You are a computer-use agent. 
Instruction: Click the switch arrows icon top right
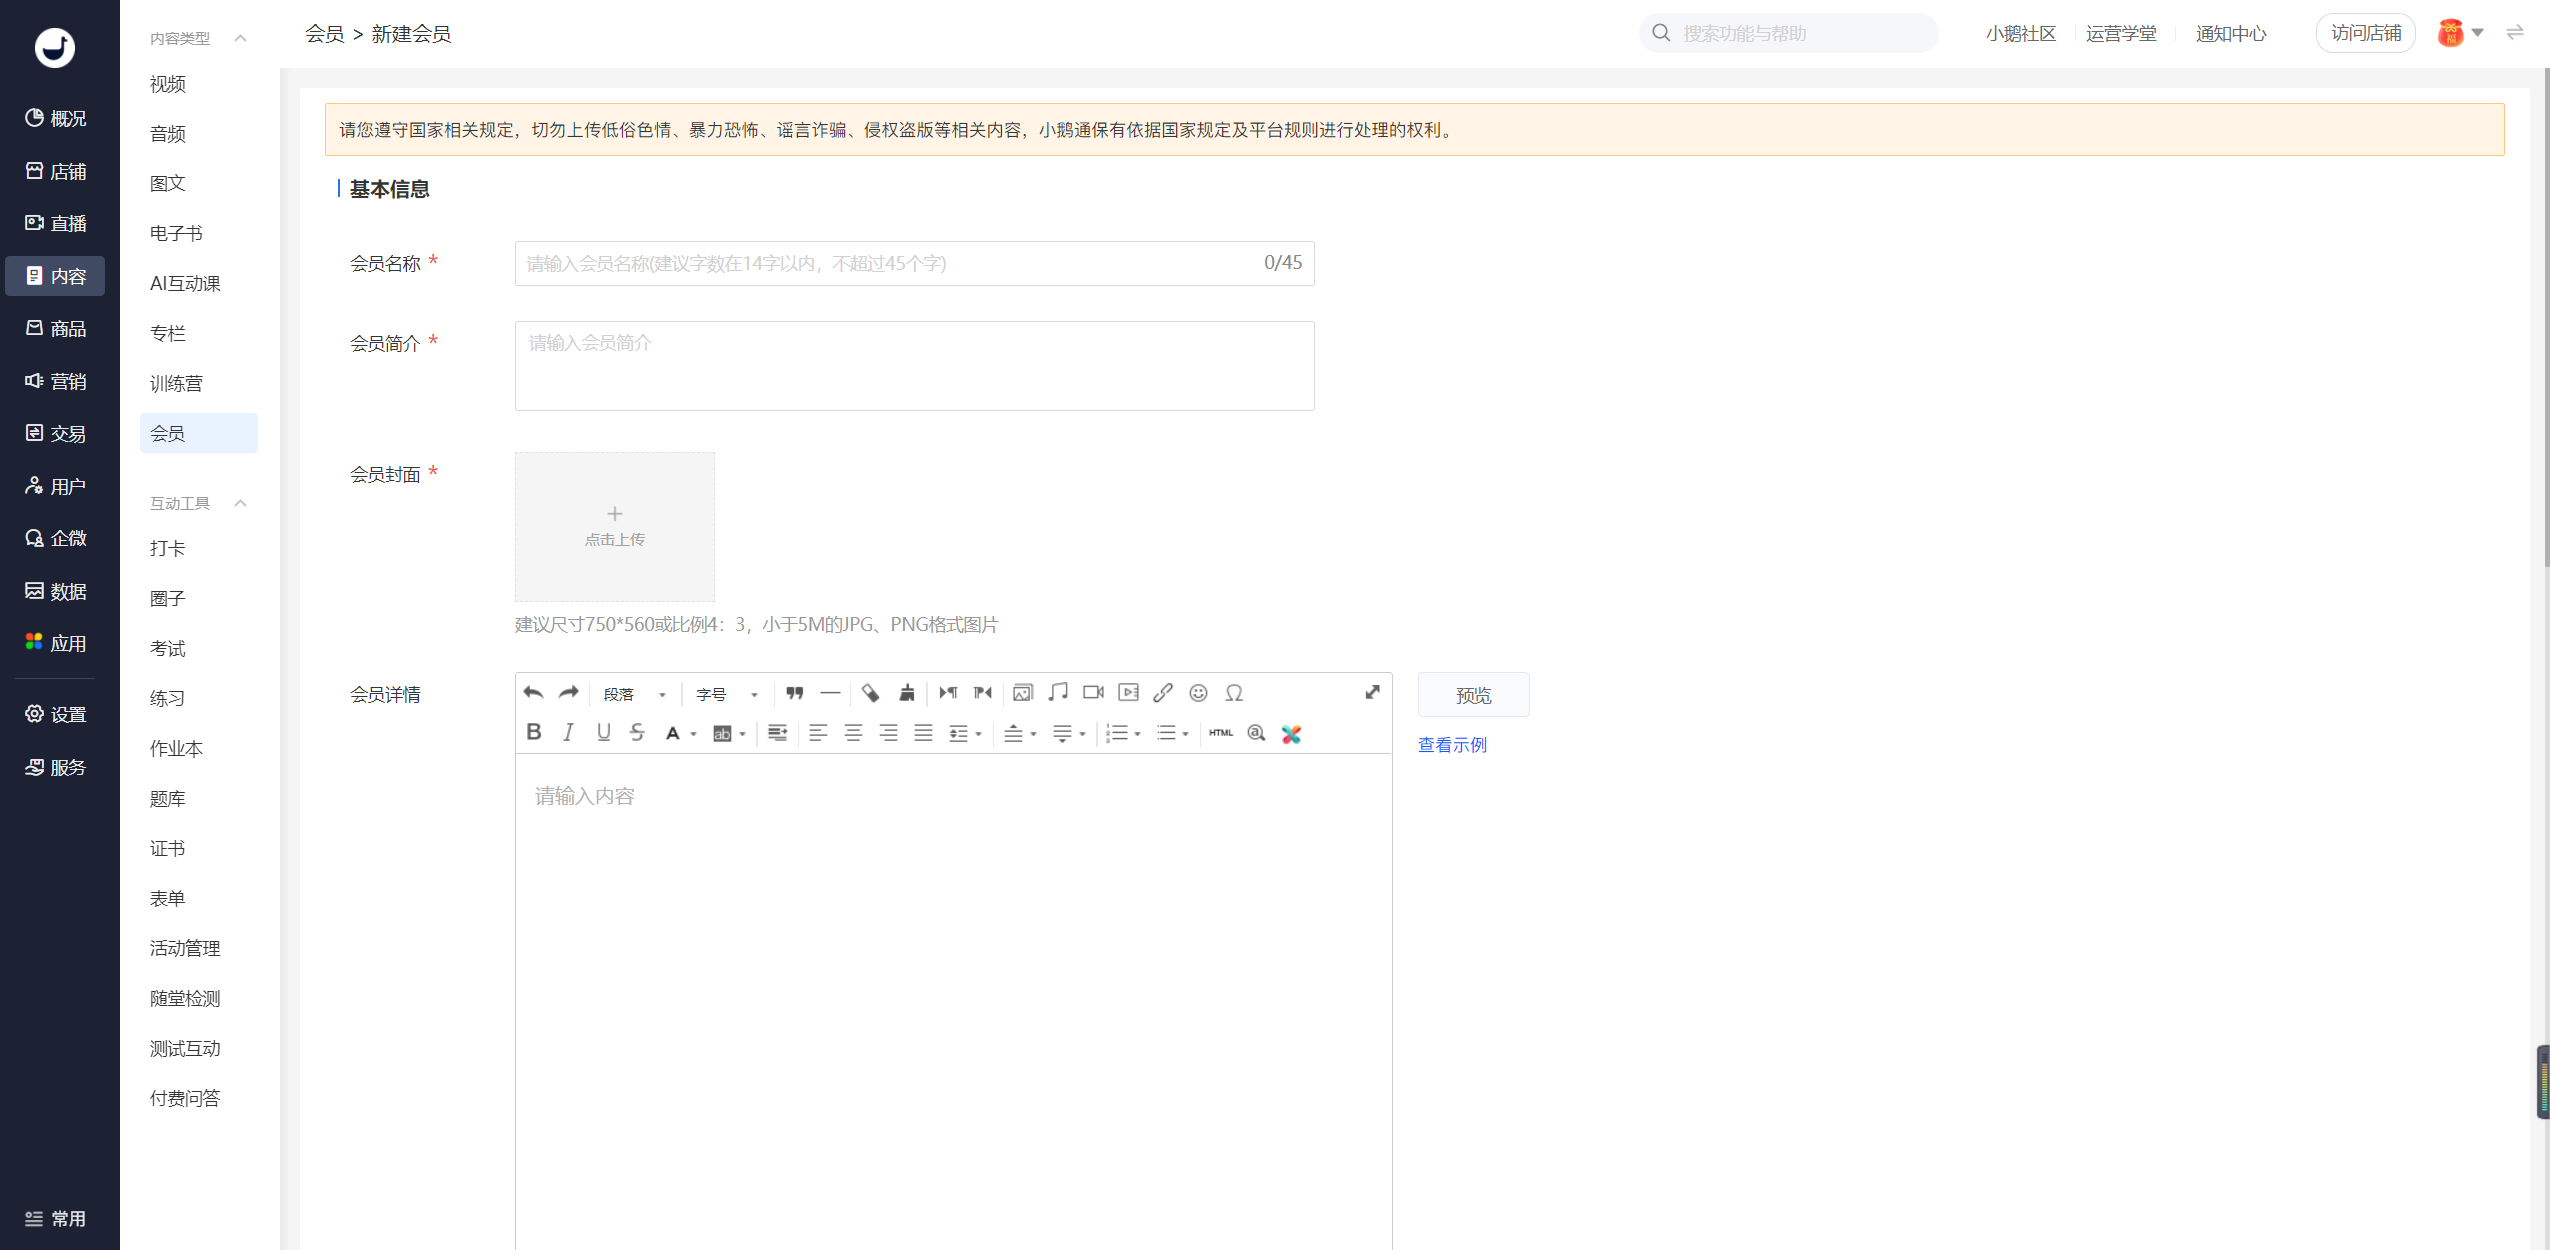pyautogui.click(x=2515, y=33)
